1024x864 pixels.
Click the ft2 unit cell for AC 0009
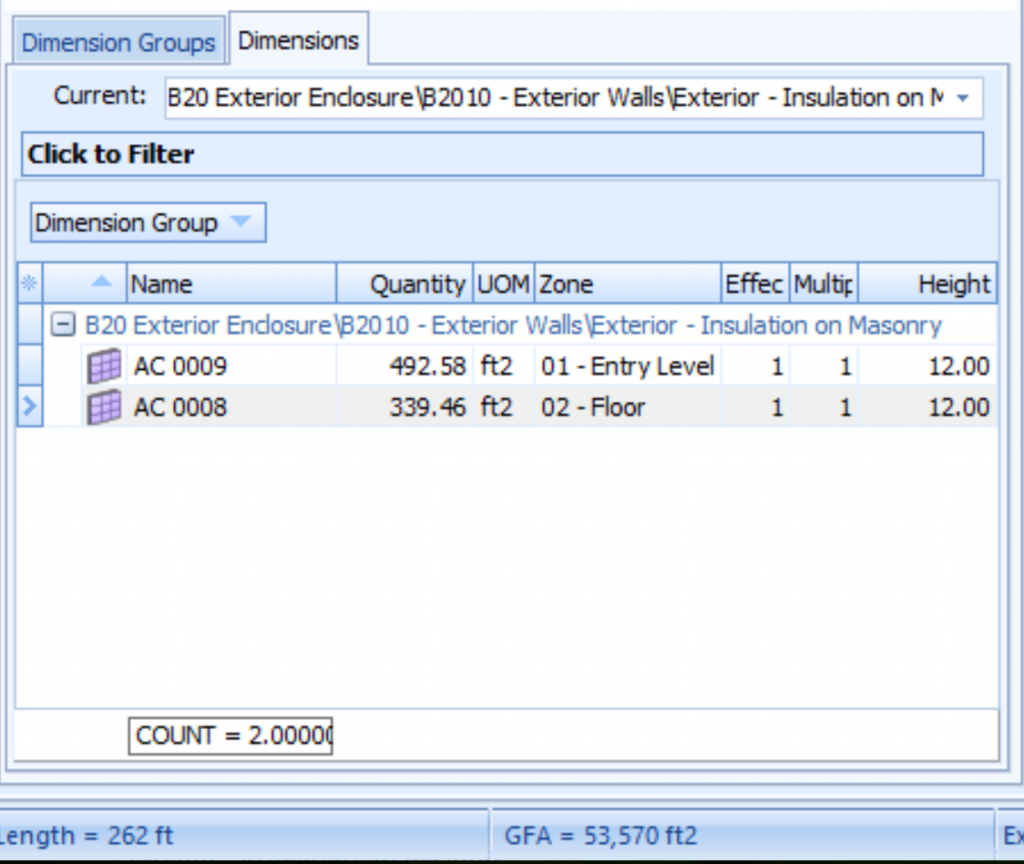504,366
